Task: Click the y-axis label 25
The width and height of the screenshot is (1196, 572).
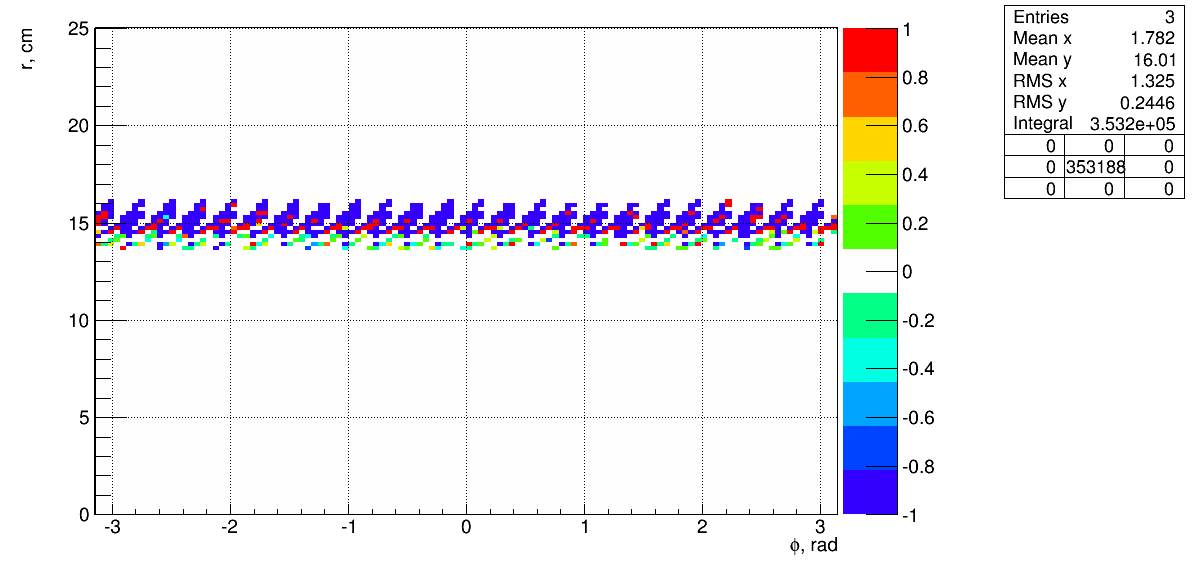Action: pyautogui.click(x=79, y=29)
